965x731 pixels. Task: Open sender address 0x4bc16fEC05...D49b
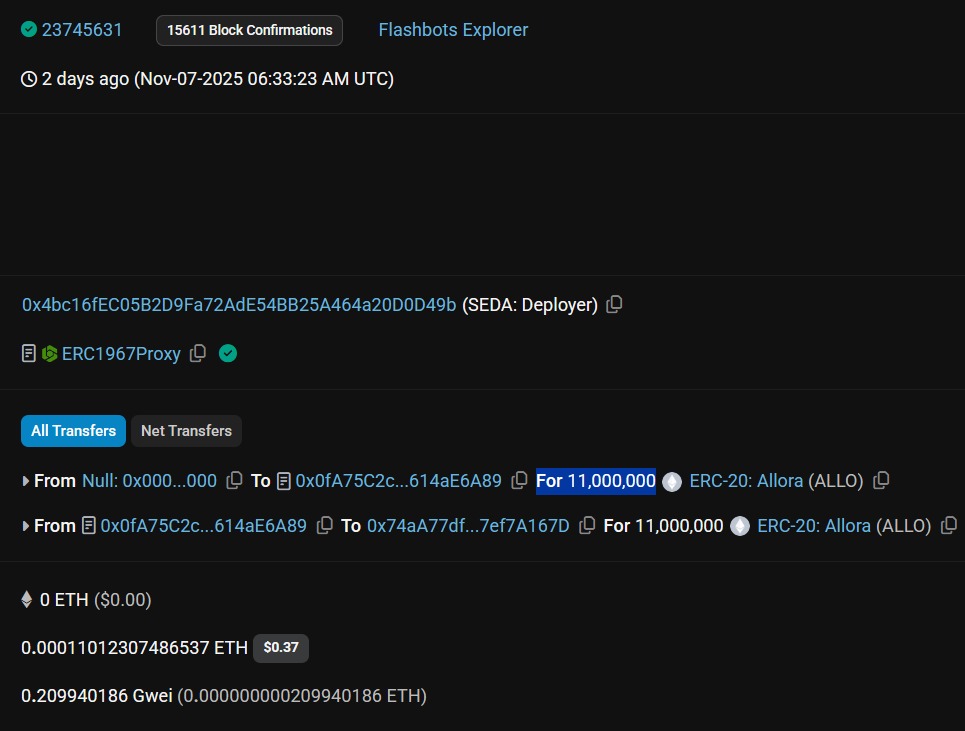click(239, 304)
